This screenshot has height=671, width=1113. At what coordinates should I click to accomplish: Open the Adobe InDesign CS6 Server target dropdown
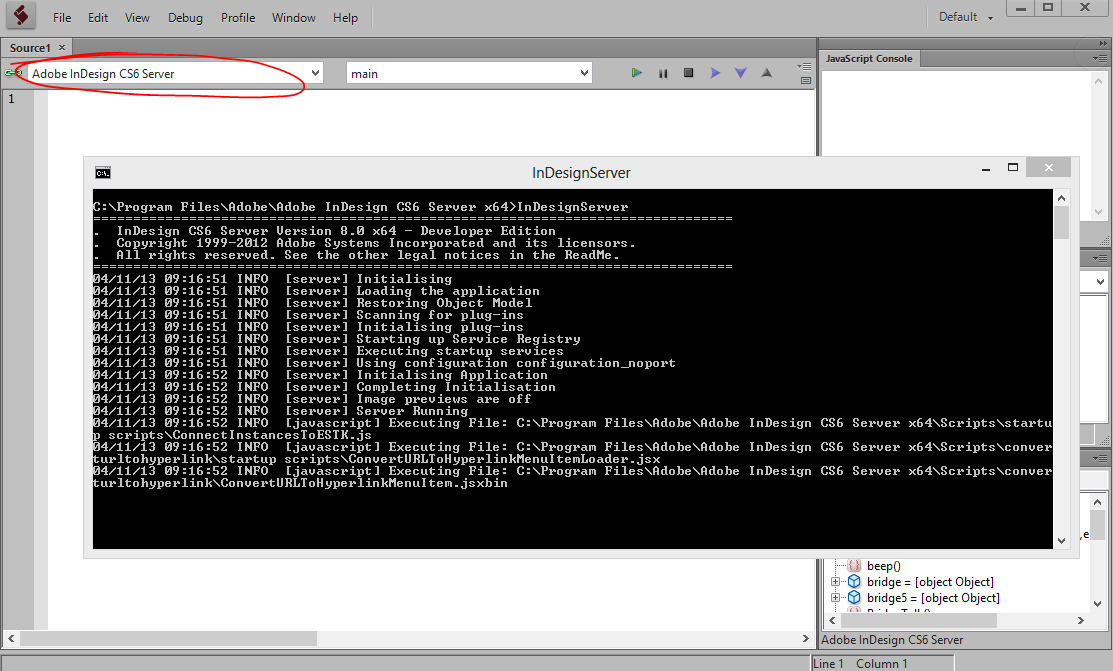click(x=175, y=73)
